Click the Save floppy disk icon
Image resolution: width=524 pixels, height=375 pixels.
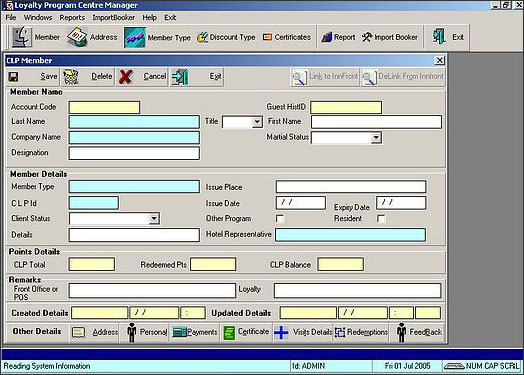click(13, 77)
